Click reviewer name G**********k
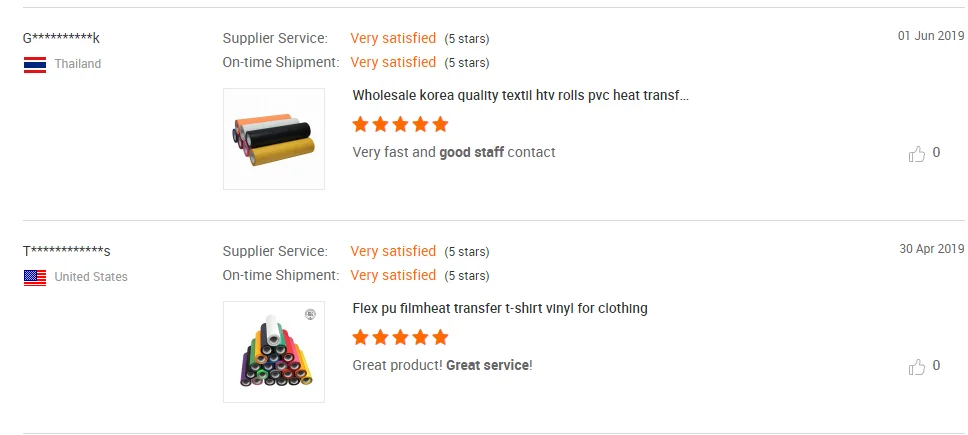 pyautogui.click(x=61, y=39)
